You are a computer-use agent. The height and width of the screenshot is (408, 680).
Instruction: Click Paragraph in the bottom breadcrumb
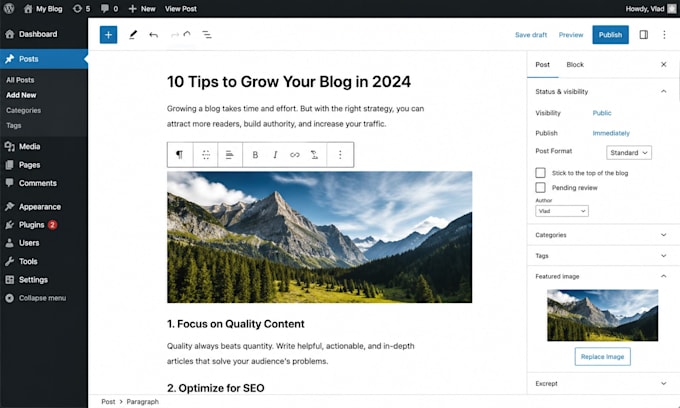coord(143,401)
